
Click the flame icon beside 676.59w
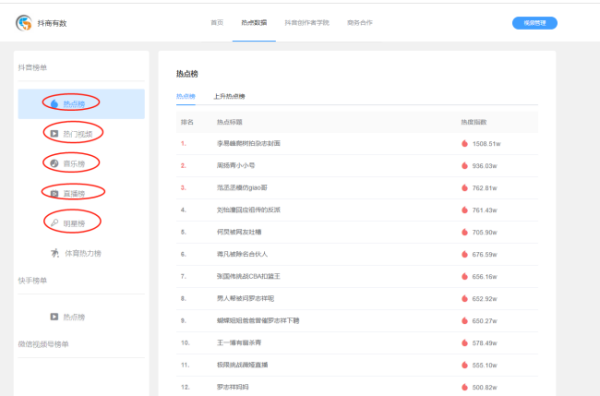click(465, 254)
